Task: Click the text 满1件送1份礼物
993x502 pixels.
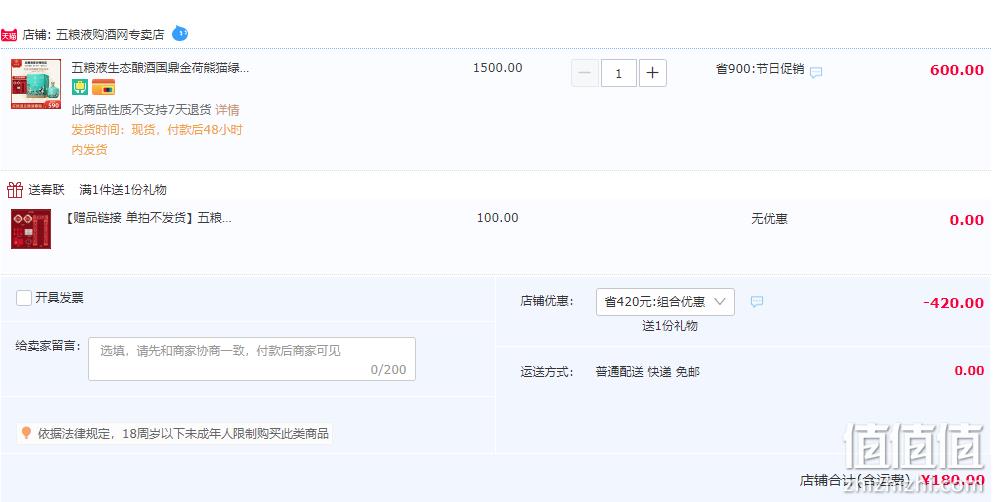Action: pyautogui.click(x=123, y=189)
